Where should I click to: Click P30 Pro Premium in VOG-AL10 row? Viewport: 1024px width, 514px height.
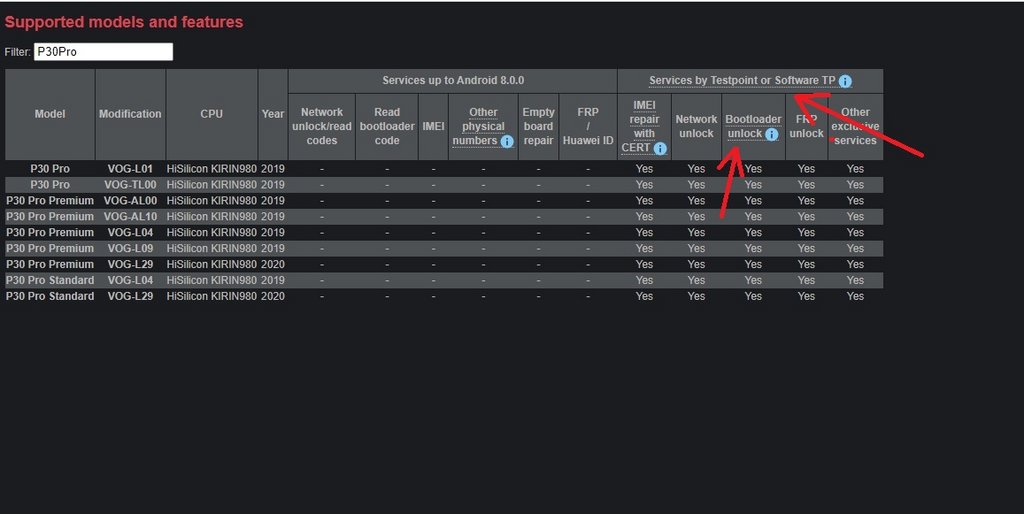[x=50, y=216]
